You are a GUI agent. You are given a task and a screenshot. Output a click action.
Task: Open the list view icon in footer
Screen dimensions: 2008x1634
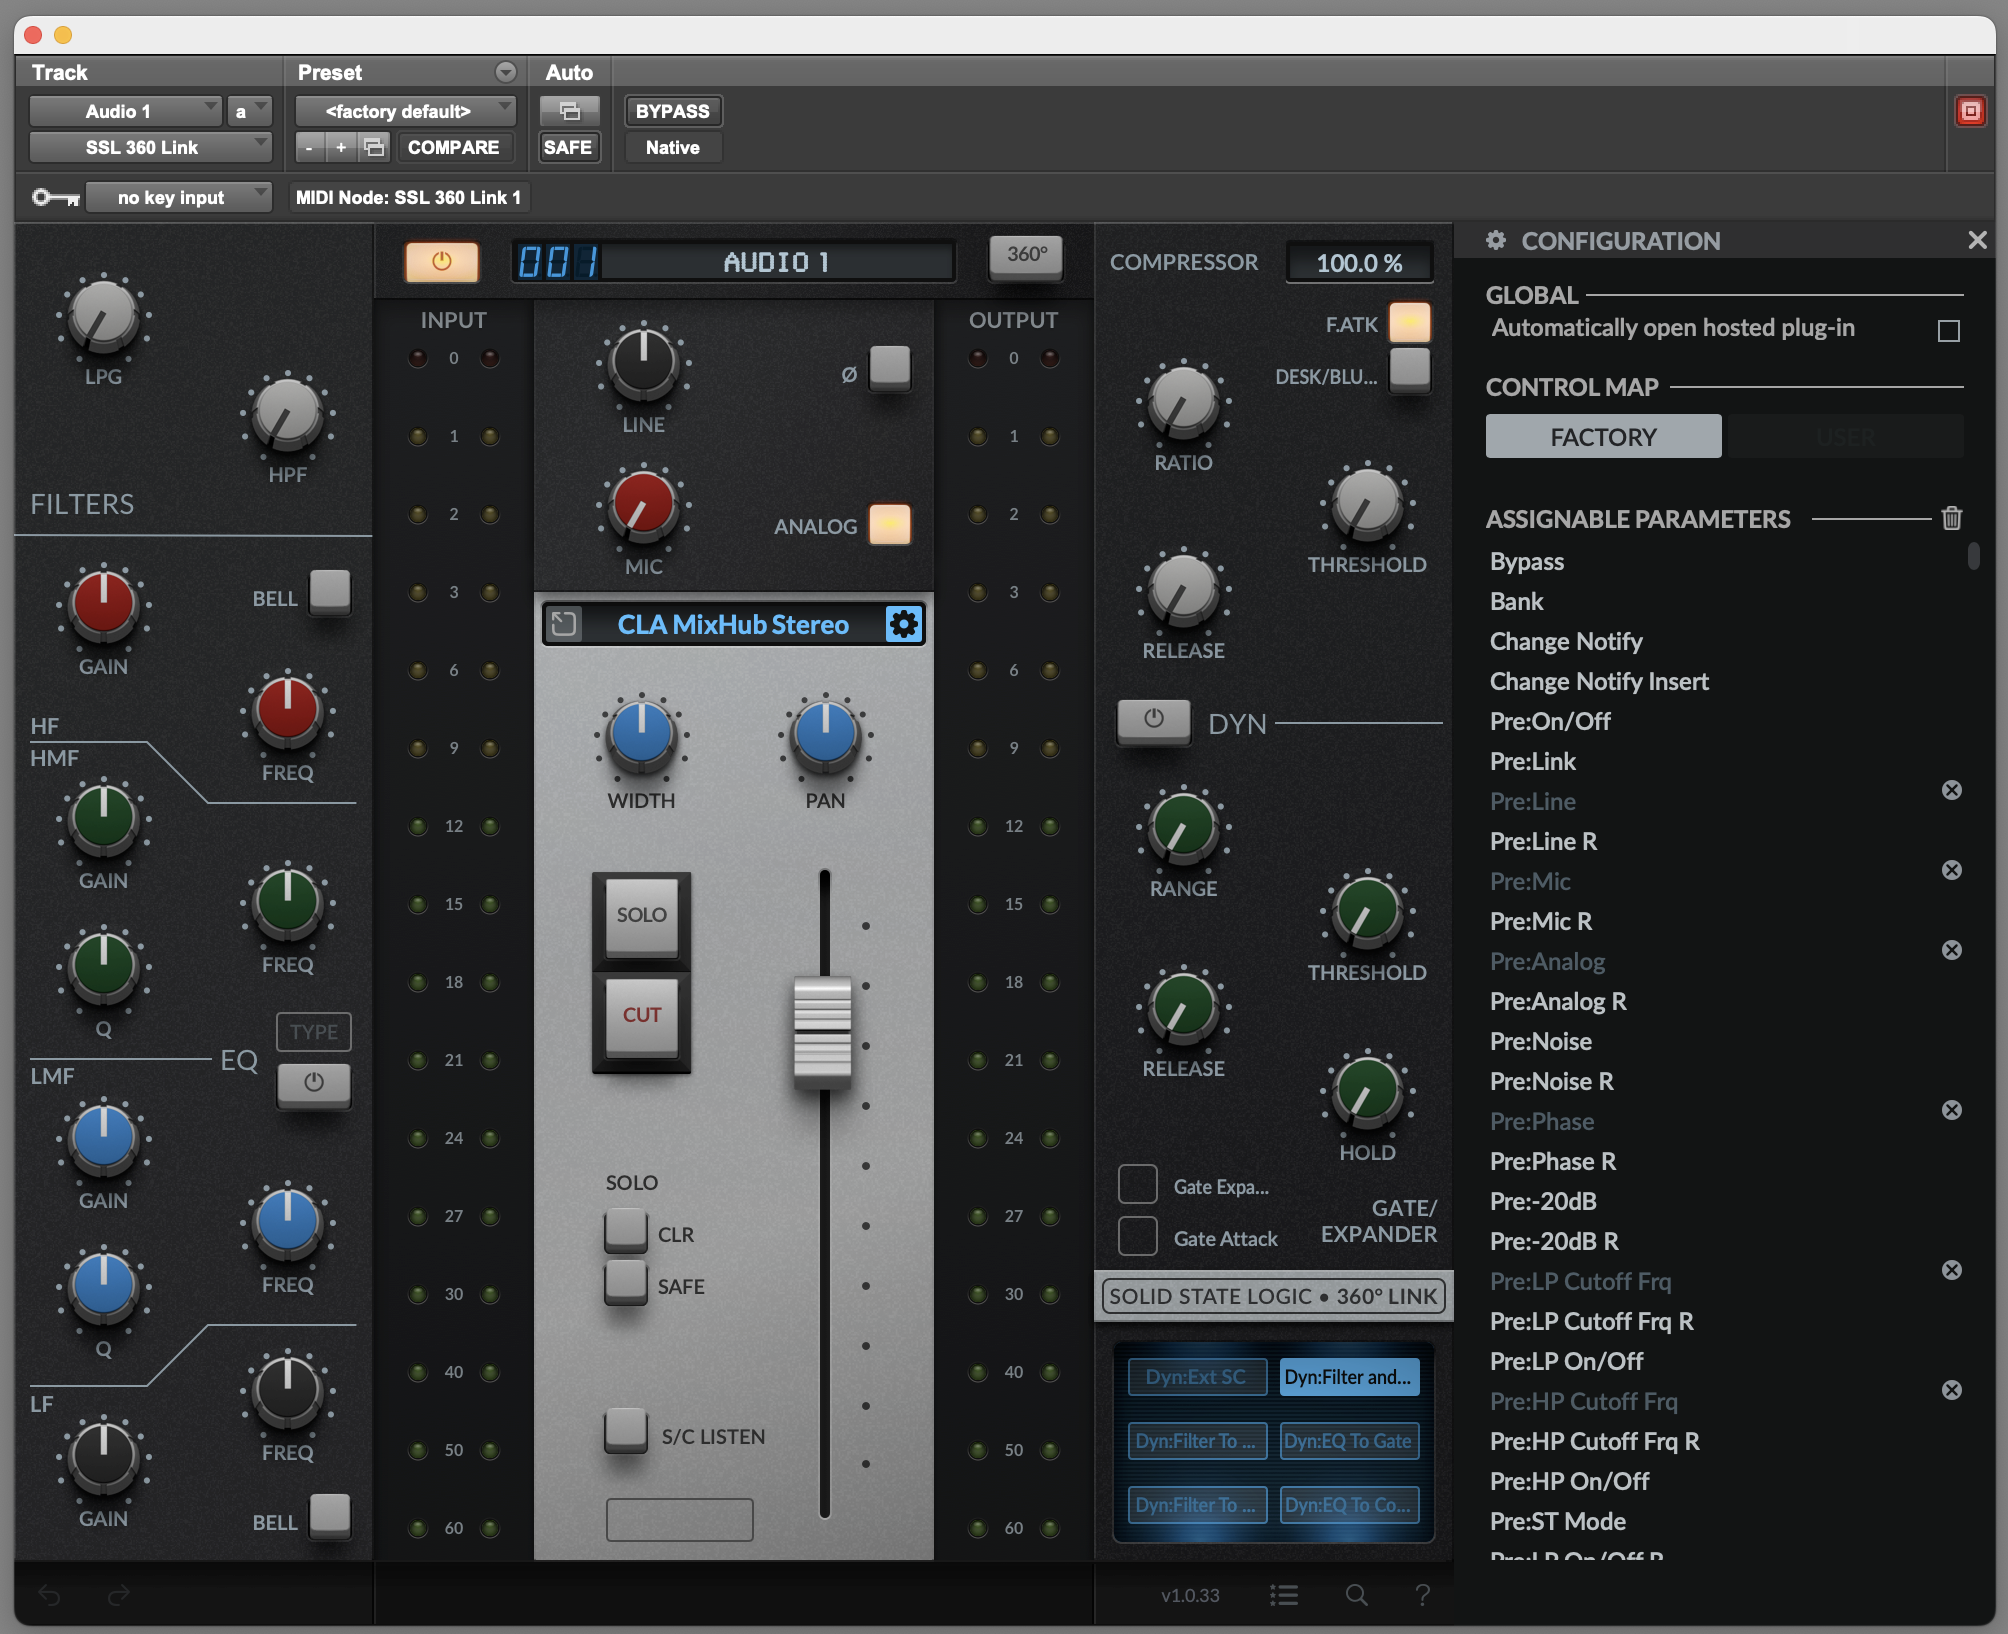(x=1284, y=1595)
